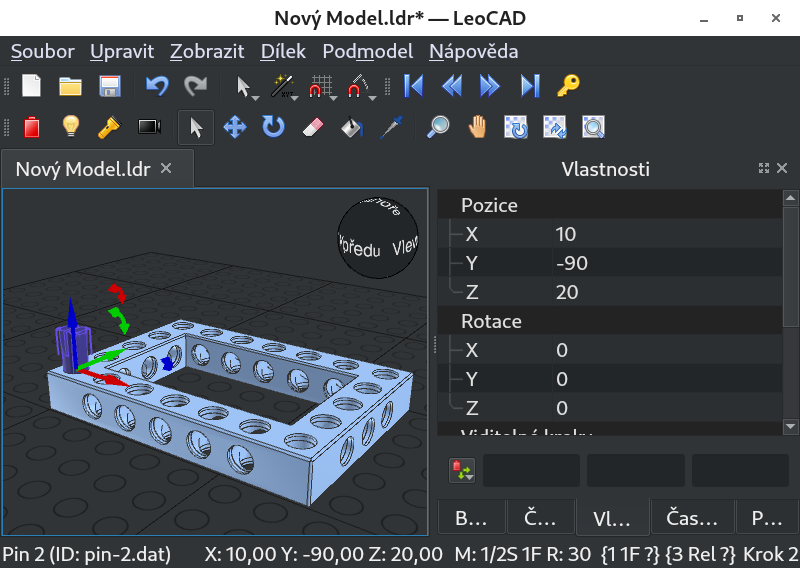This screenshot has width=800, height=568.
Task: Switch to the Č... panel tab
Action: click(x=540, y=517)
